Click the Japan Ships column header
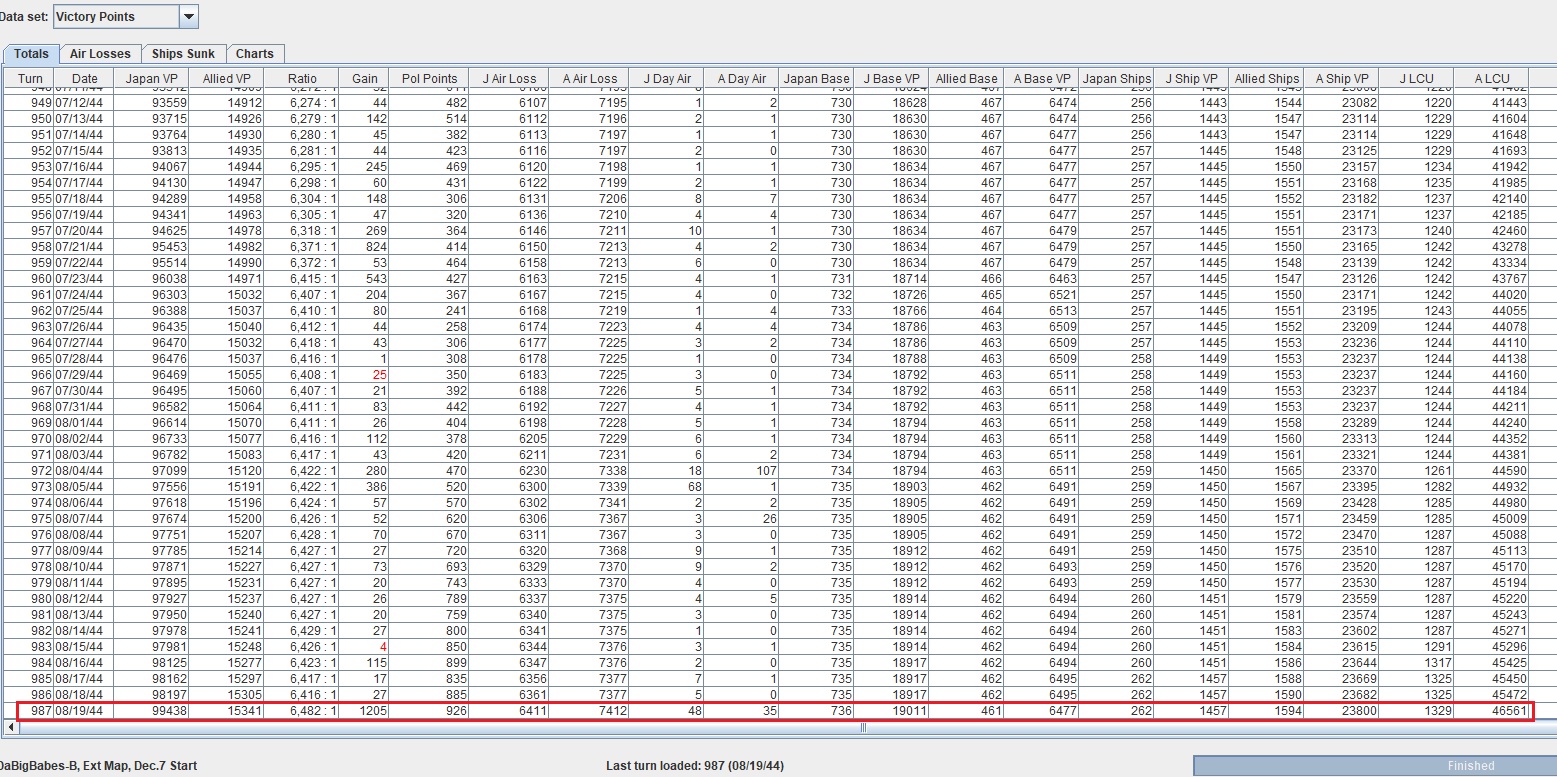Image resolution: width=1557 pixels, height=777 pixels. [x=1117, y=78]
